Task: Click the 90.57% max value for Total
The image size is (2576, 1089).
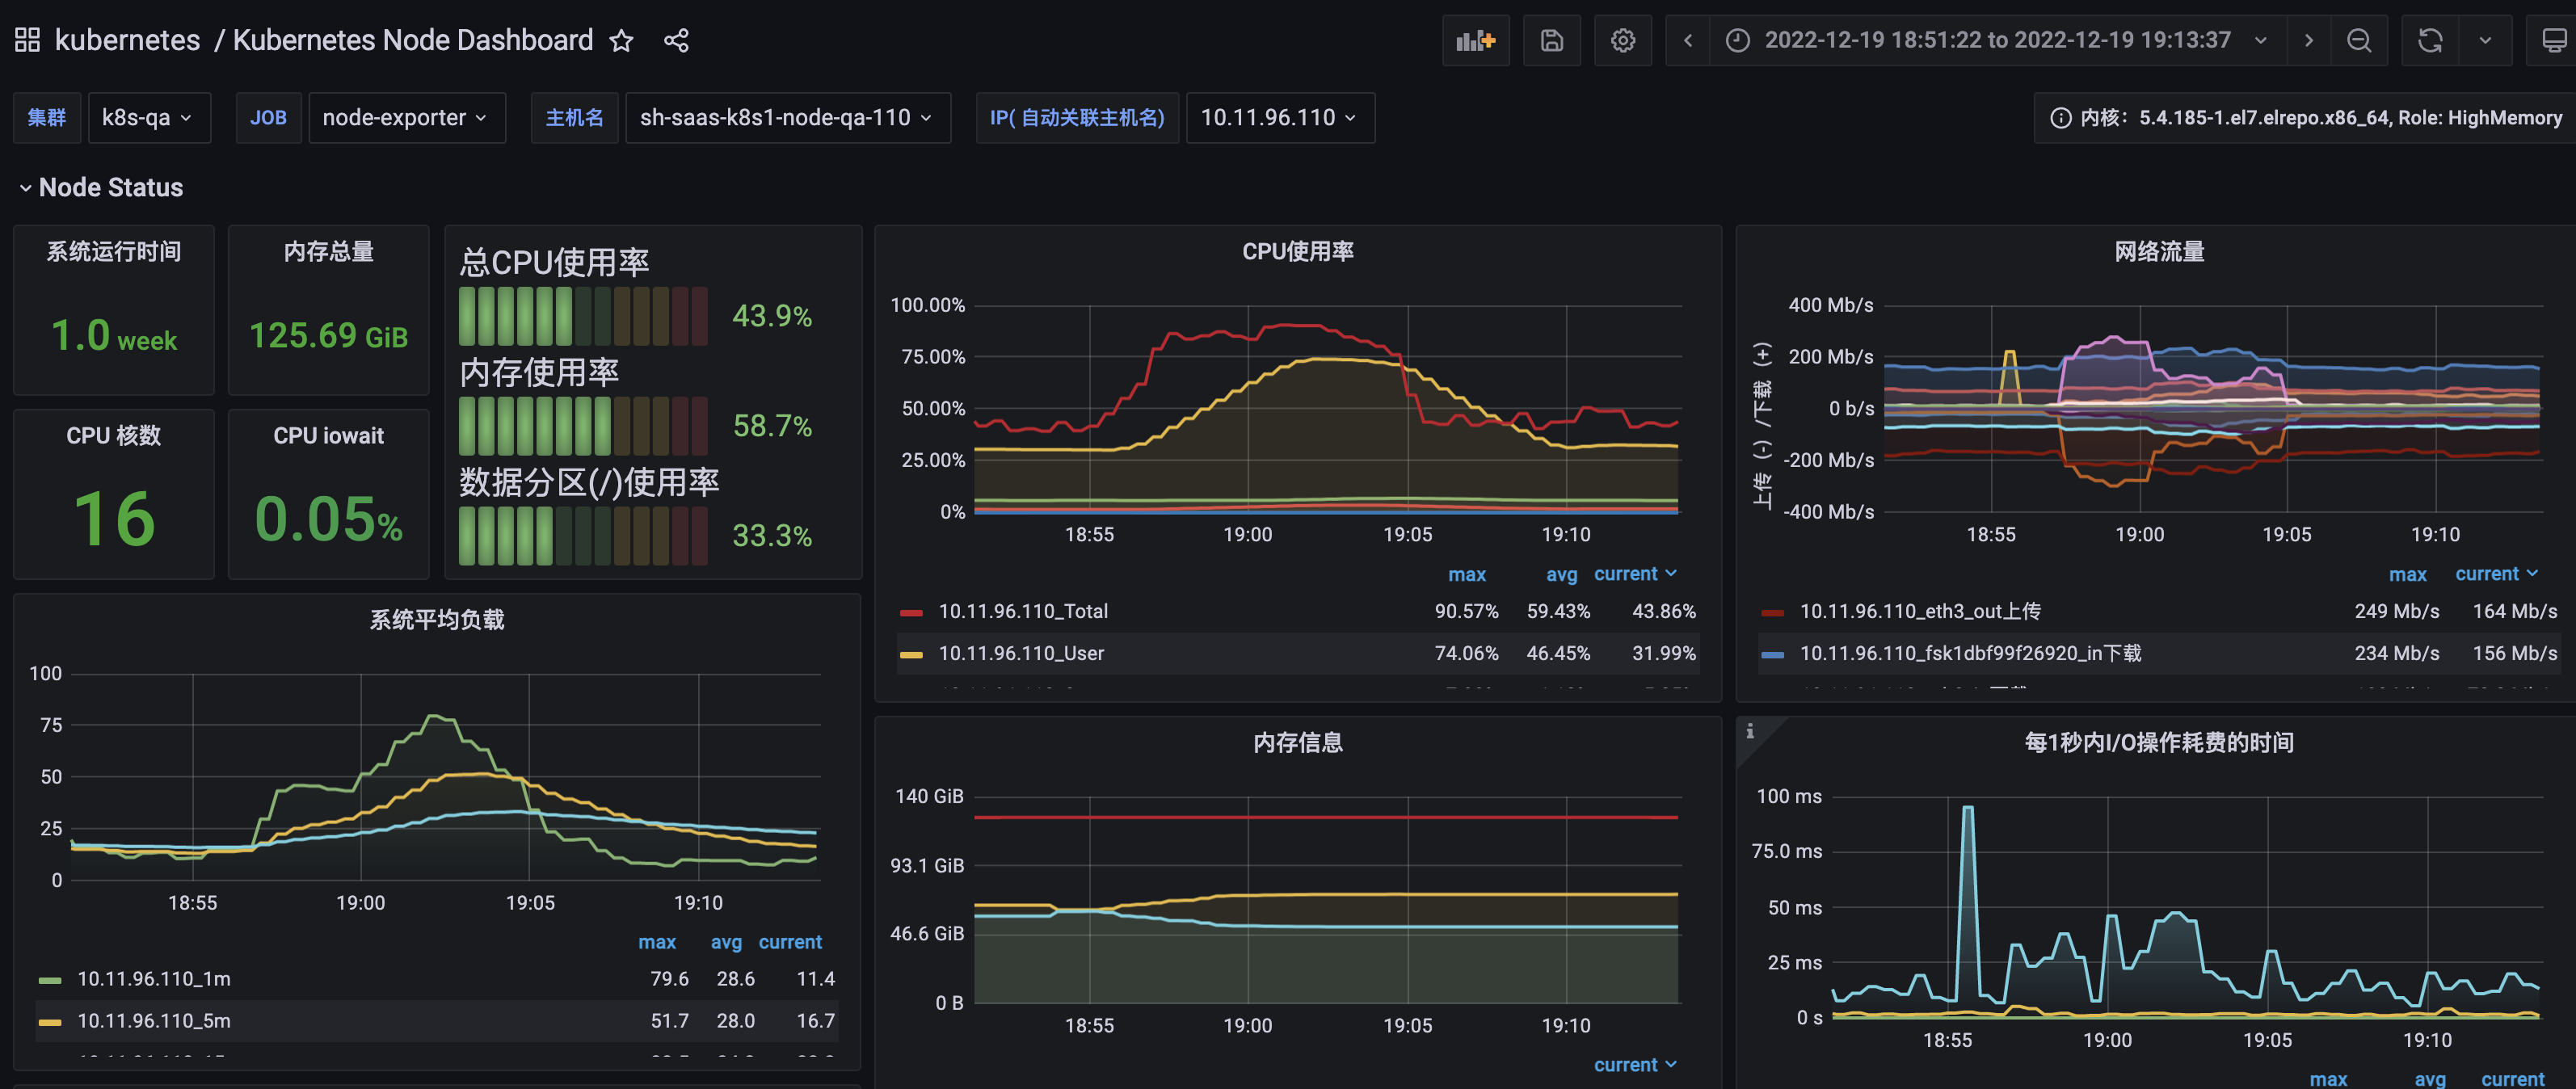Action: tap(1466, 611)
